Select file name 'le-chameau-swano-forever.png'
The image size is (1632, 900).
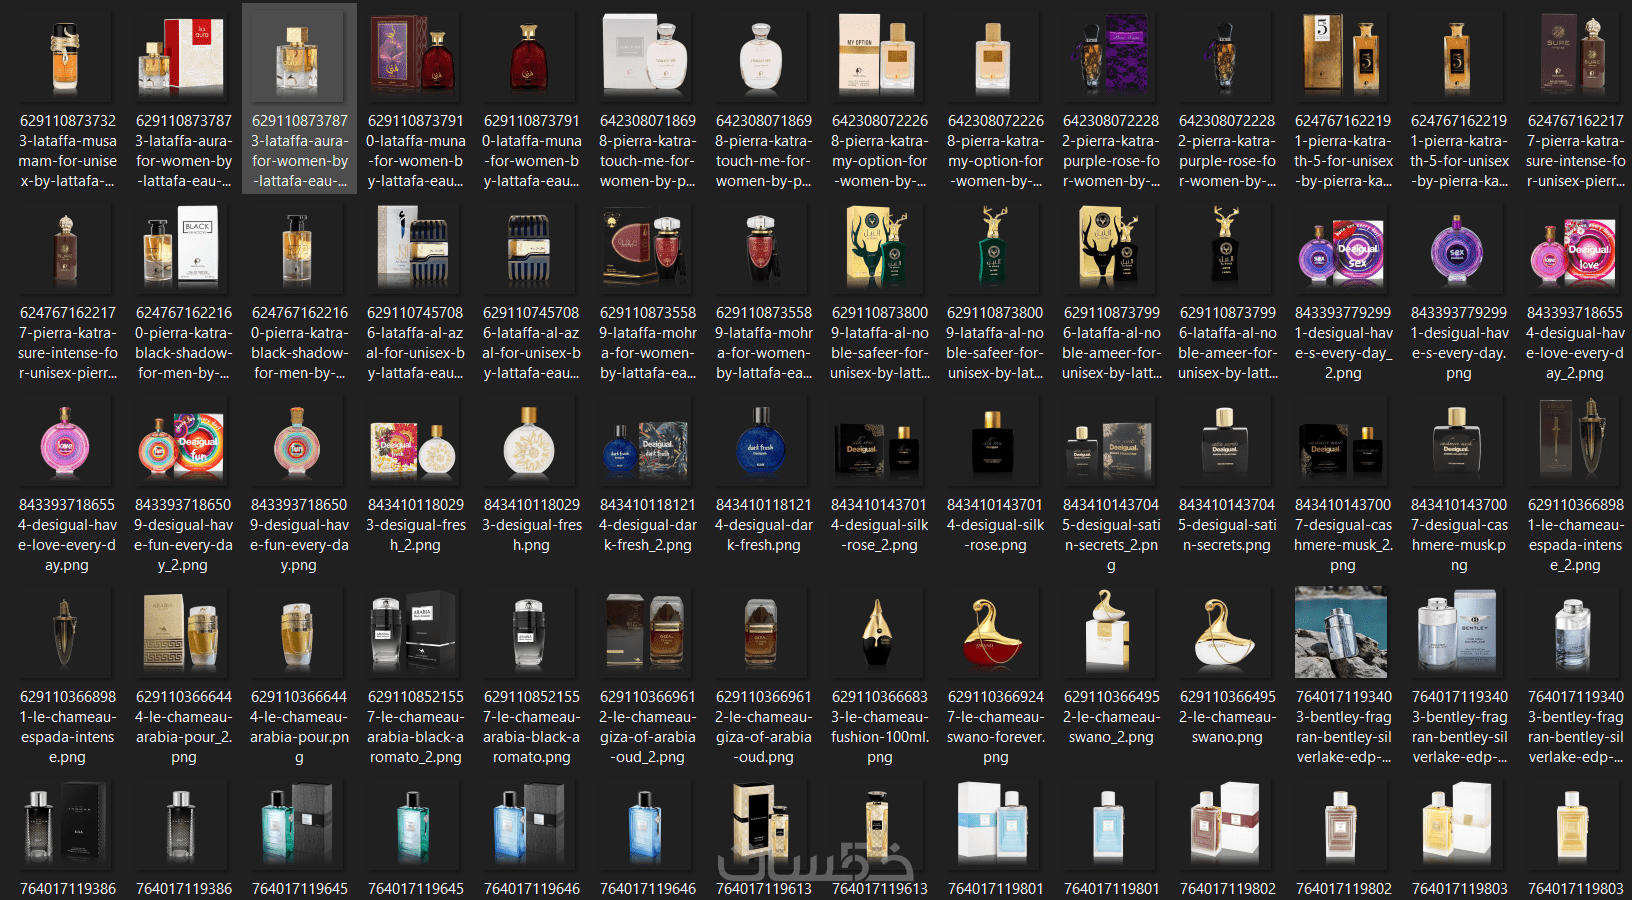tap(995, 727)
